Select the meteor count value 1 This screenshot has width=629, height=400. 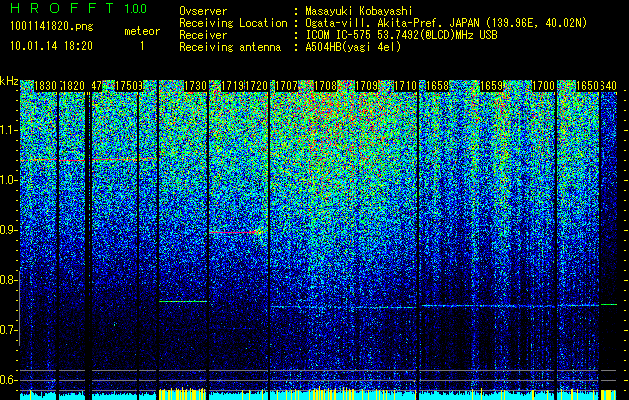coord(142,46)
